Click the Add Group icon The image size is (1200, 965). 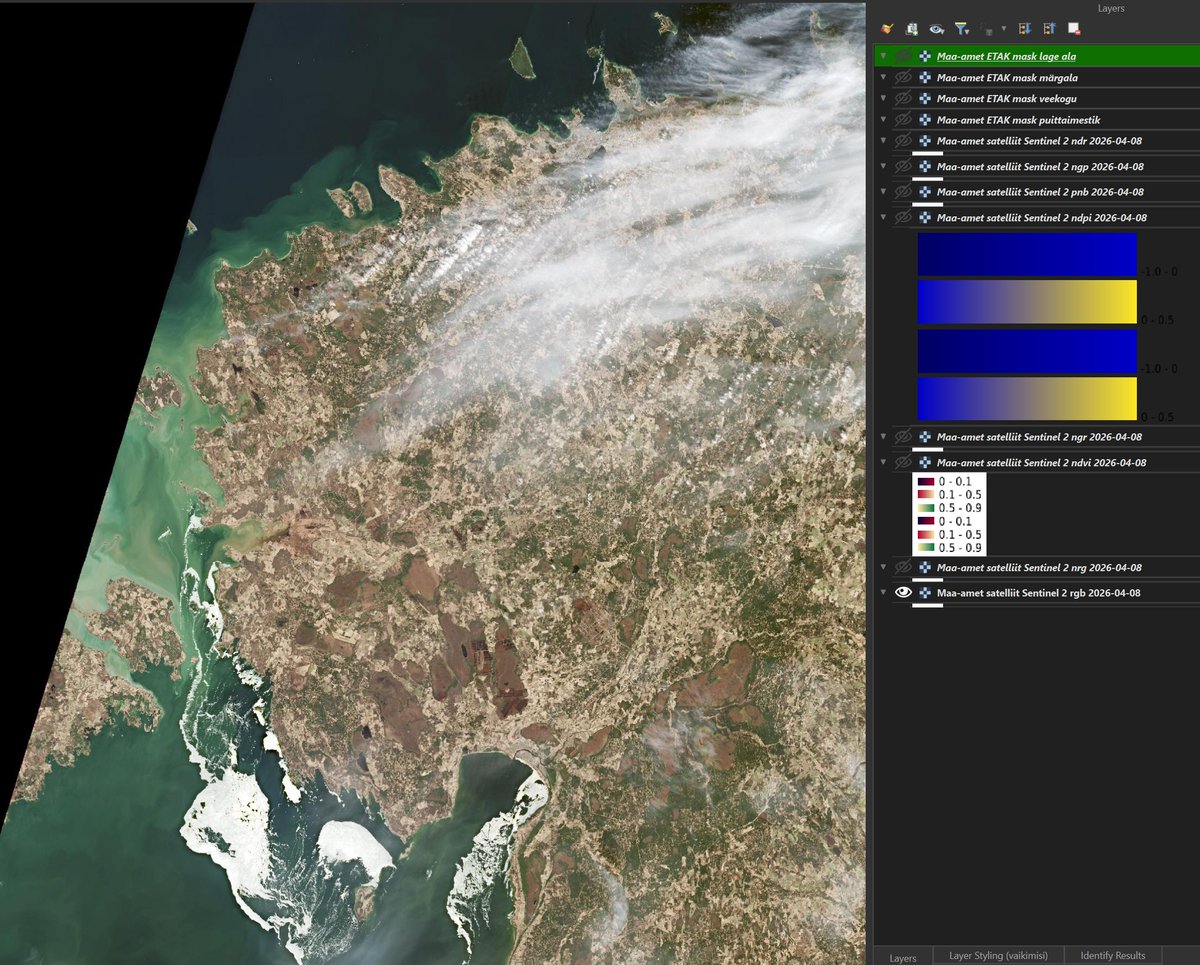click(x=912, y=30)
